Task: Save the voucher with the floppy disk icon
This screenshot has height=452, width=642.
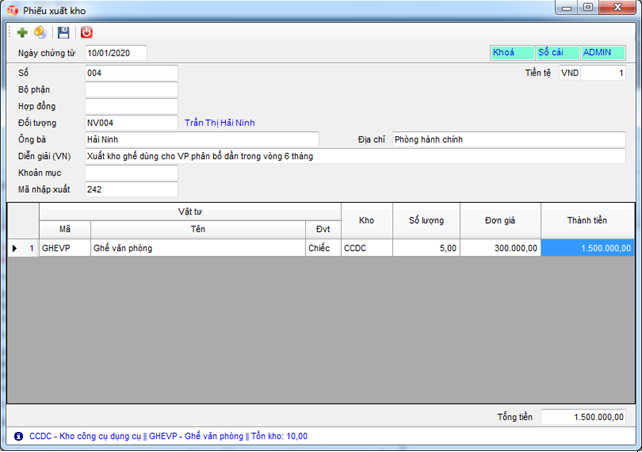Action: coord(63,32)
